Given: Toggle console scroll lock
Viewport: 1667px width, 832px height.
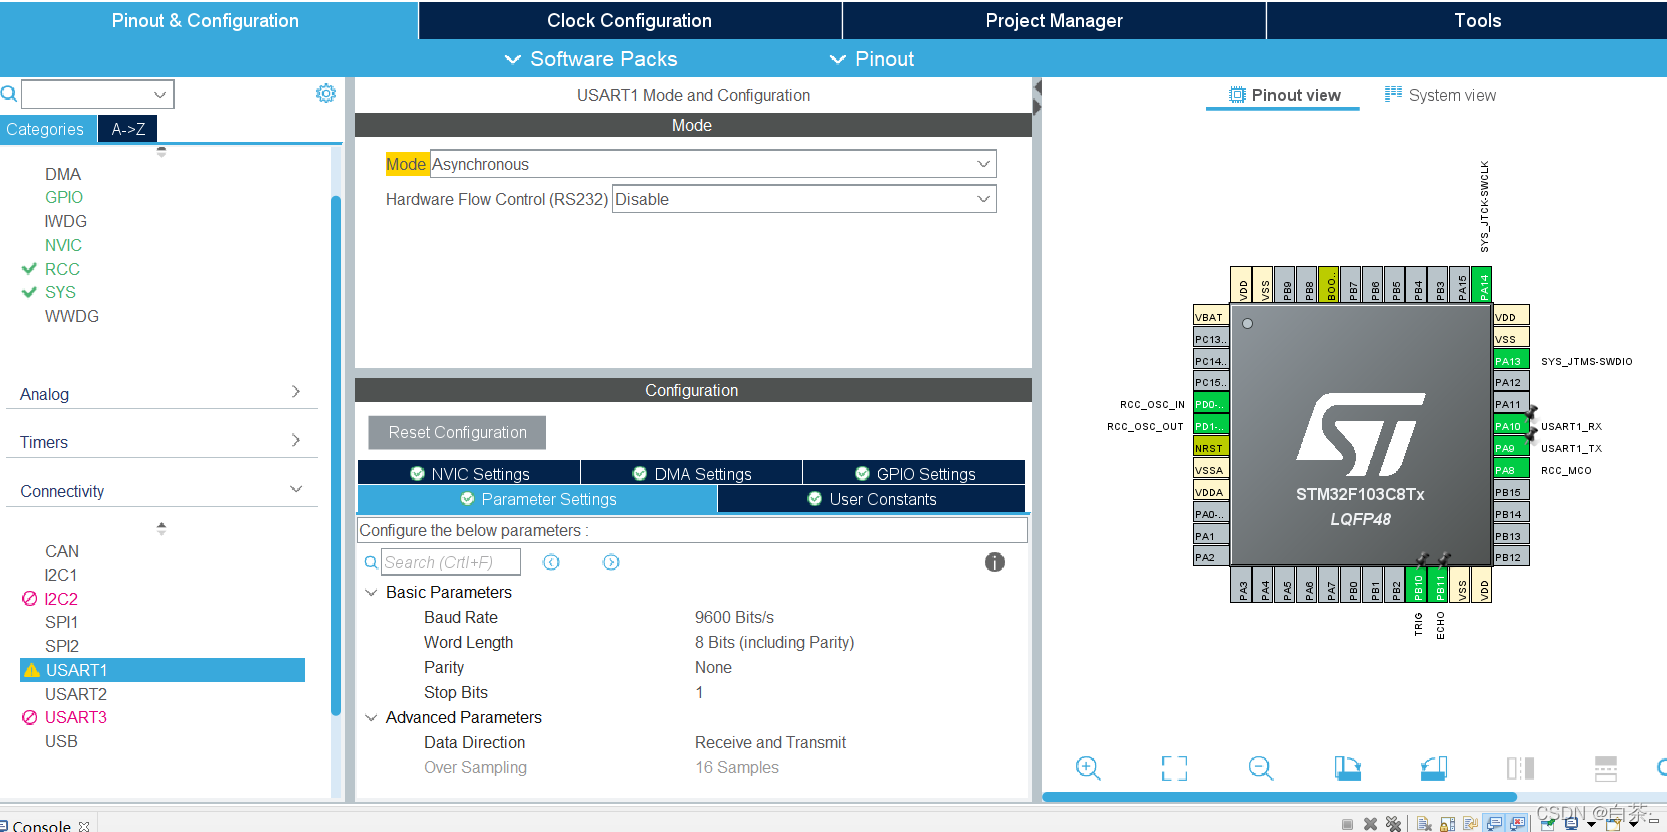Looking at the screenshot, I should [x=1447, y=824].
